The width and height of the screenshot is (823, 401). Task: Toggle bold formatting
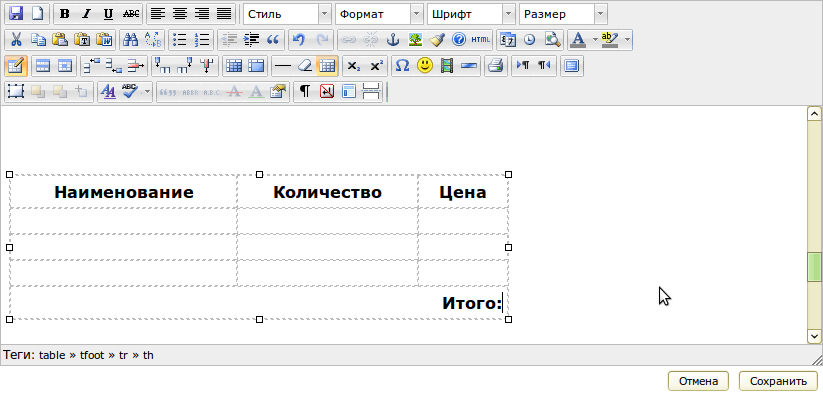tap(65, 14)
